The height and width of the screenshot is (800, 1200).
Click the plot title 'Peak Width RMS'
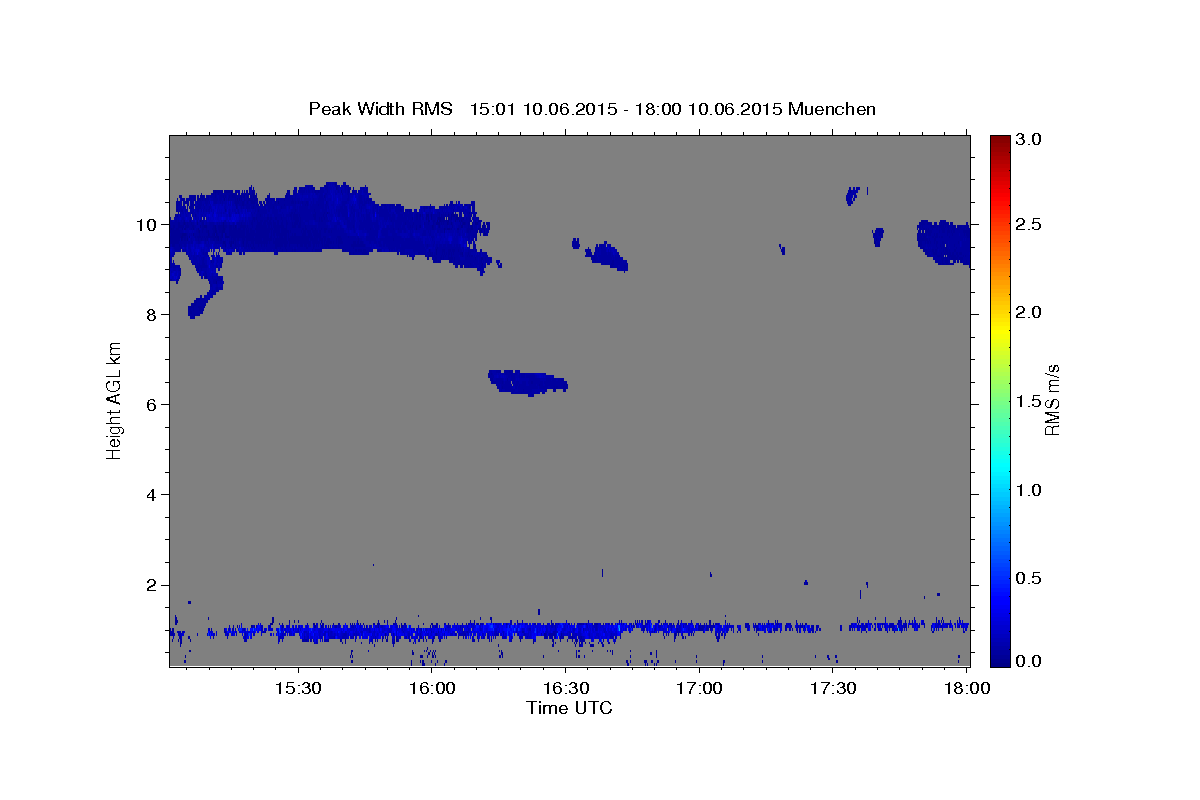tap(380, 109)
